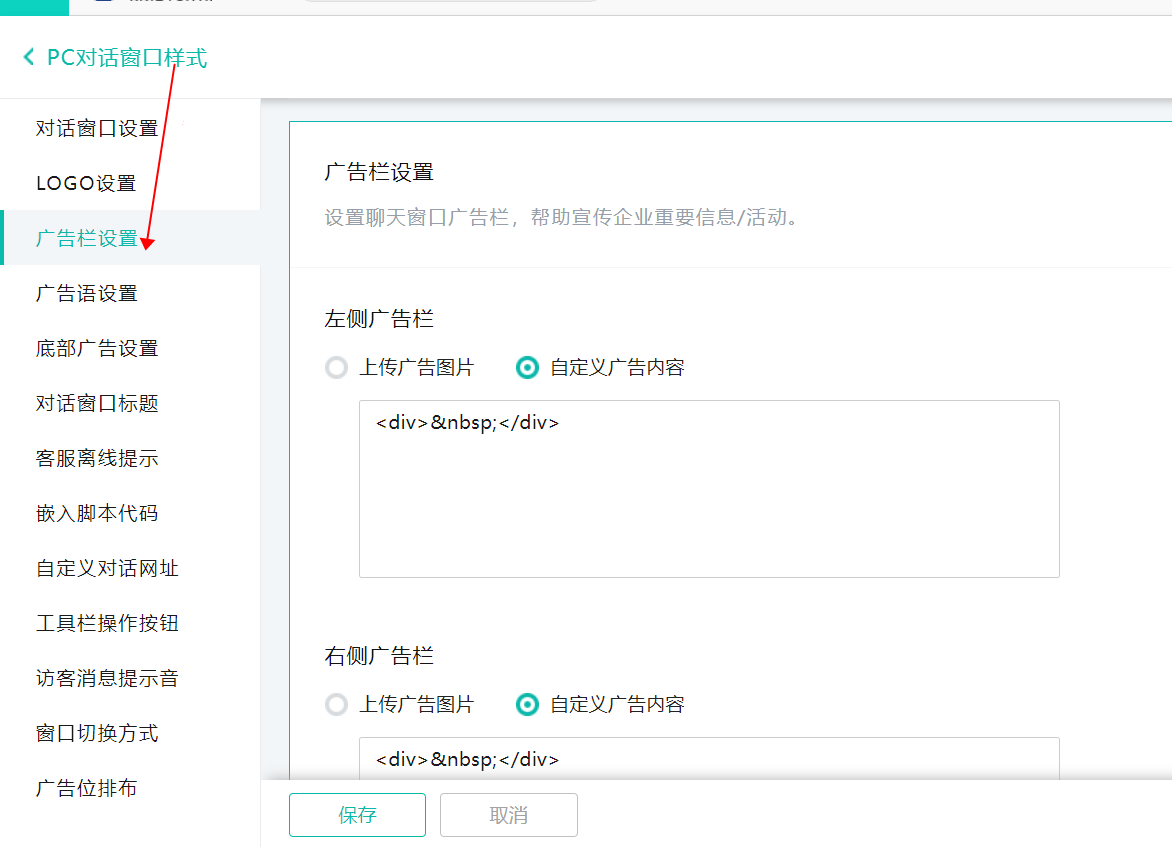
Task: Select 对话窗口标题 menu item
Action: [x=97, y=404]
